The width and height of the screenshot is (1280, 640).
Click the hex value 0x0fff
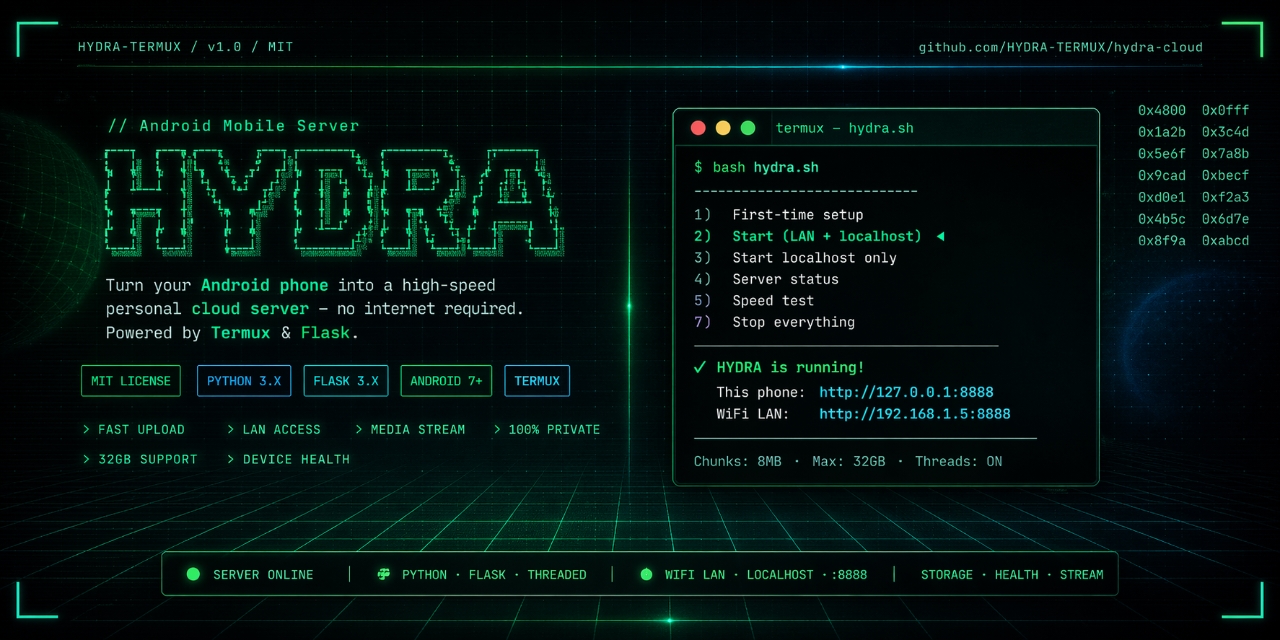click(x=1225, y=110)
